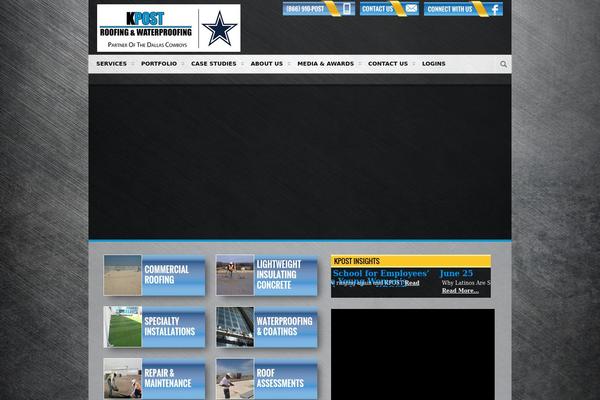Open the Portfolio menu
Viewport: 600px width, 400px height.
[159, 64]
